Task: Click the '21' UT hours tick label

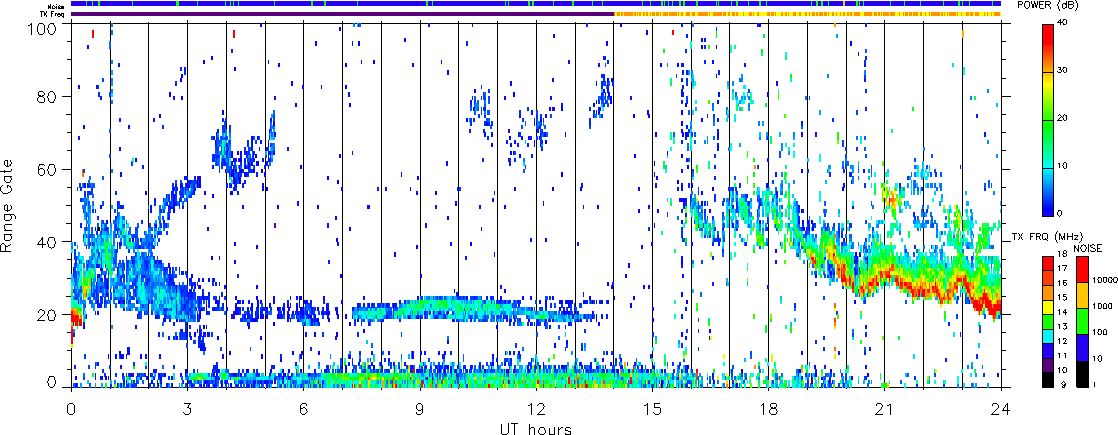Action: click(x=885, y=407)
